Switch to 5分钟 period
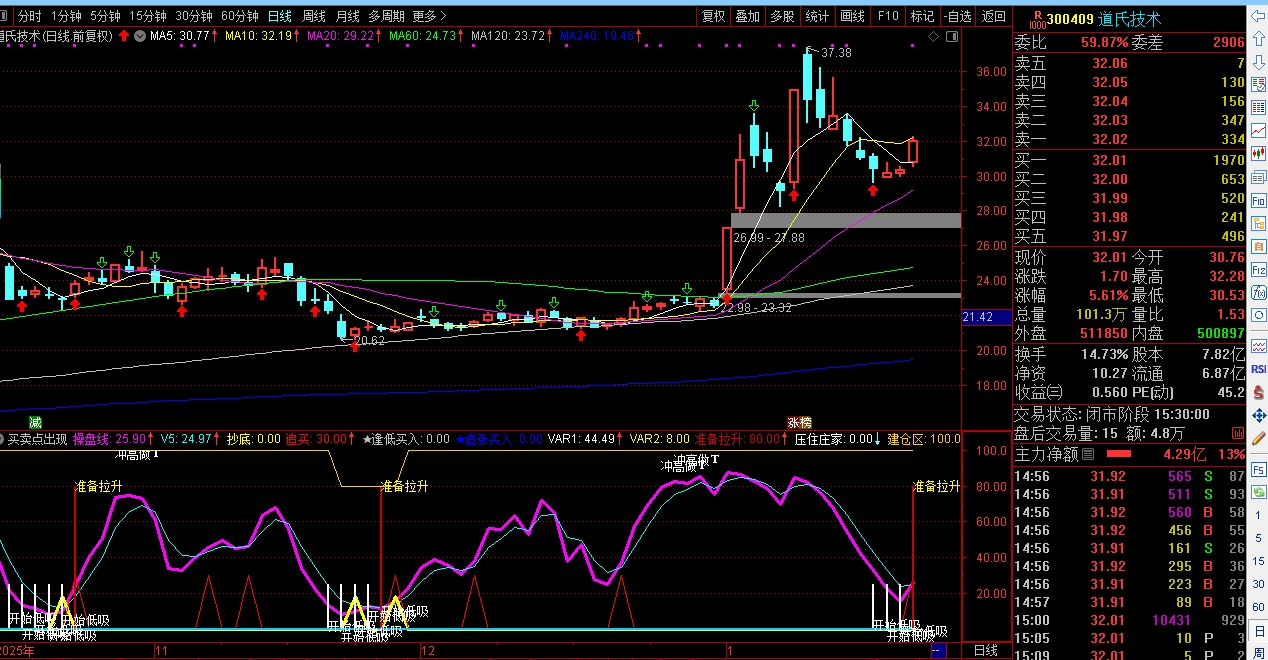This screenshot has width=1268, height=660. tap(105, 16)
